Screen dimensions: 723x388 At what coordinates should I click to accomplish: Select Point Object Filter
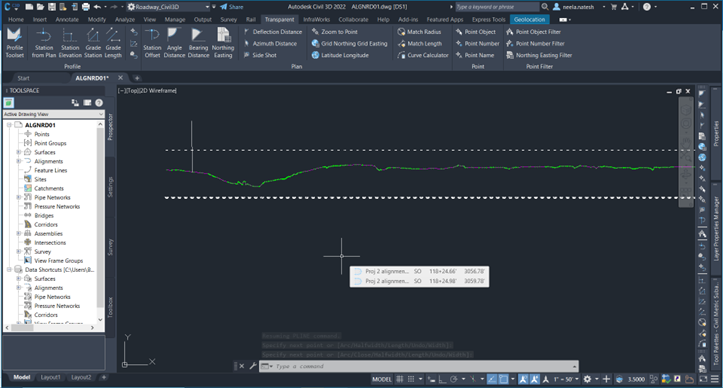tap(533, 32)
